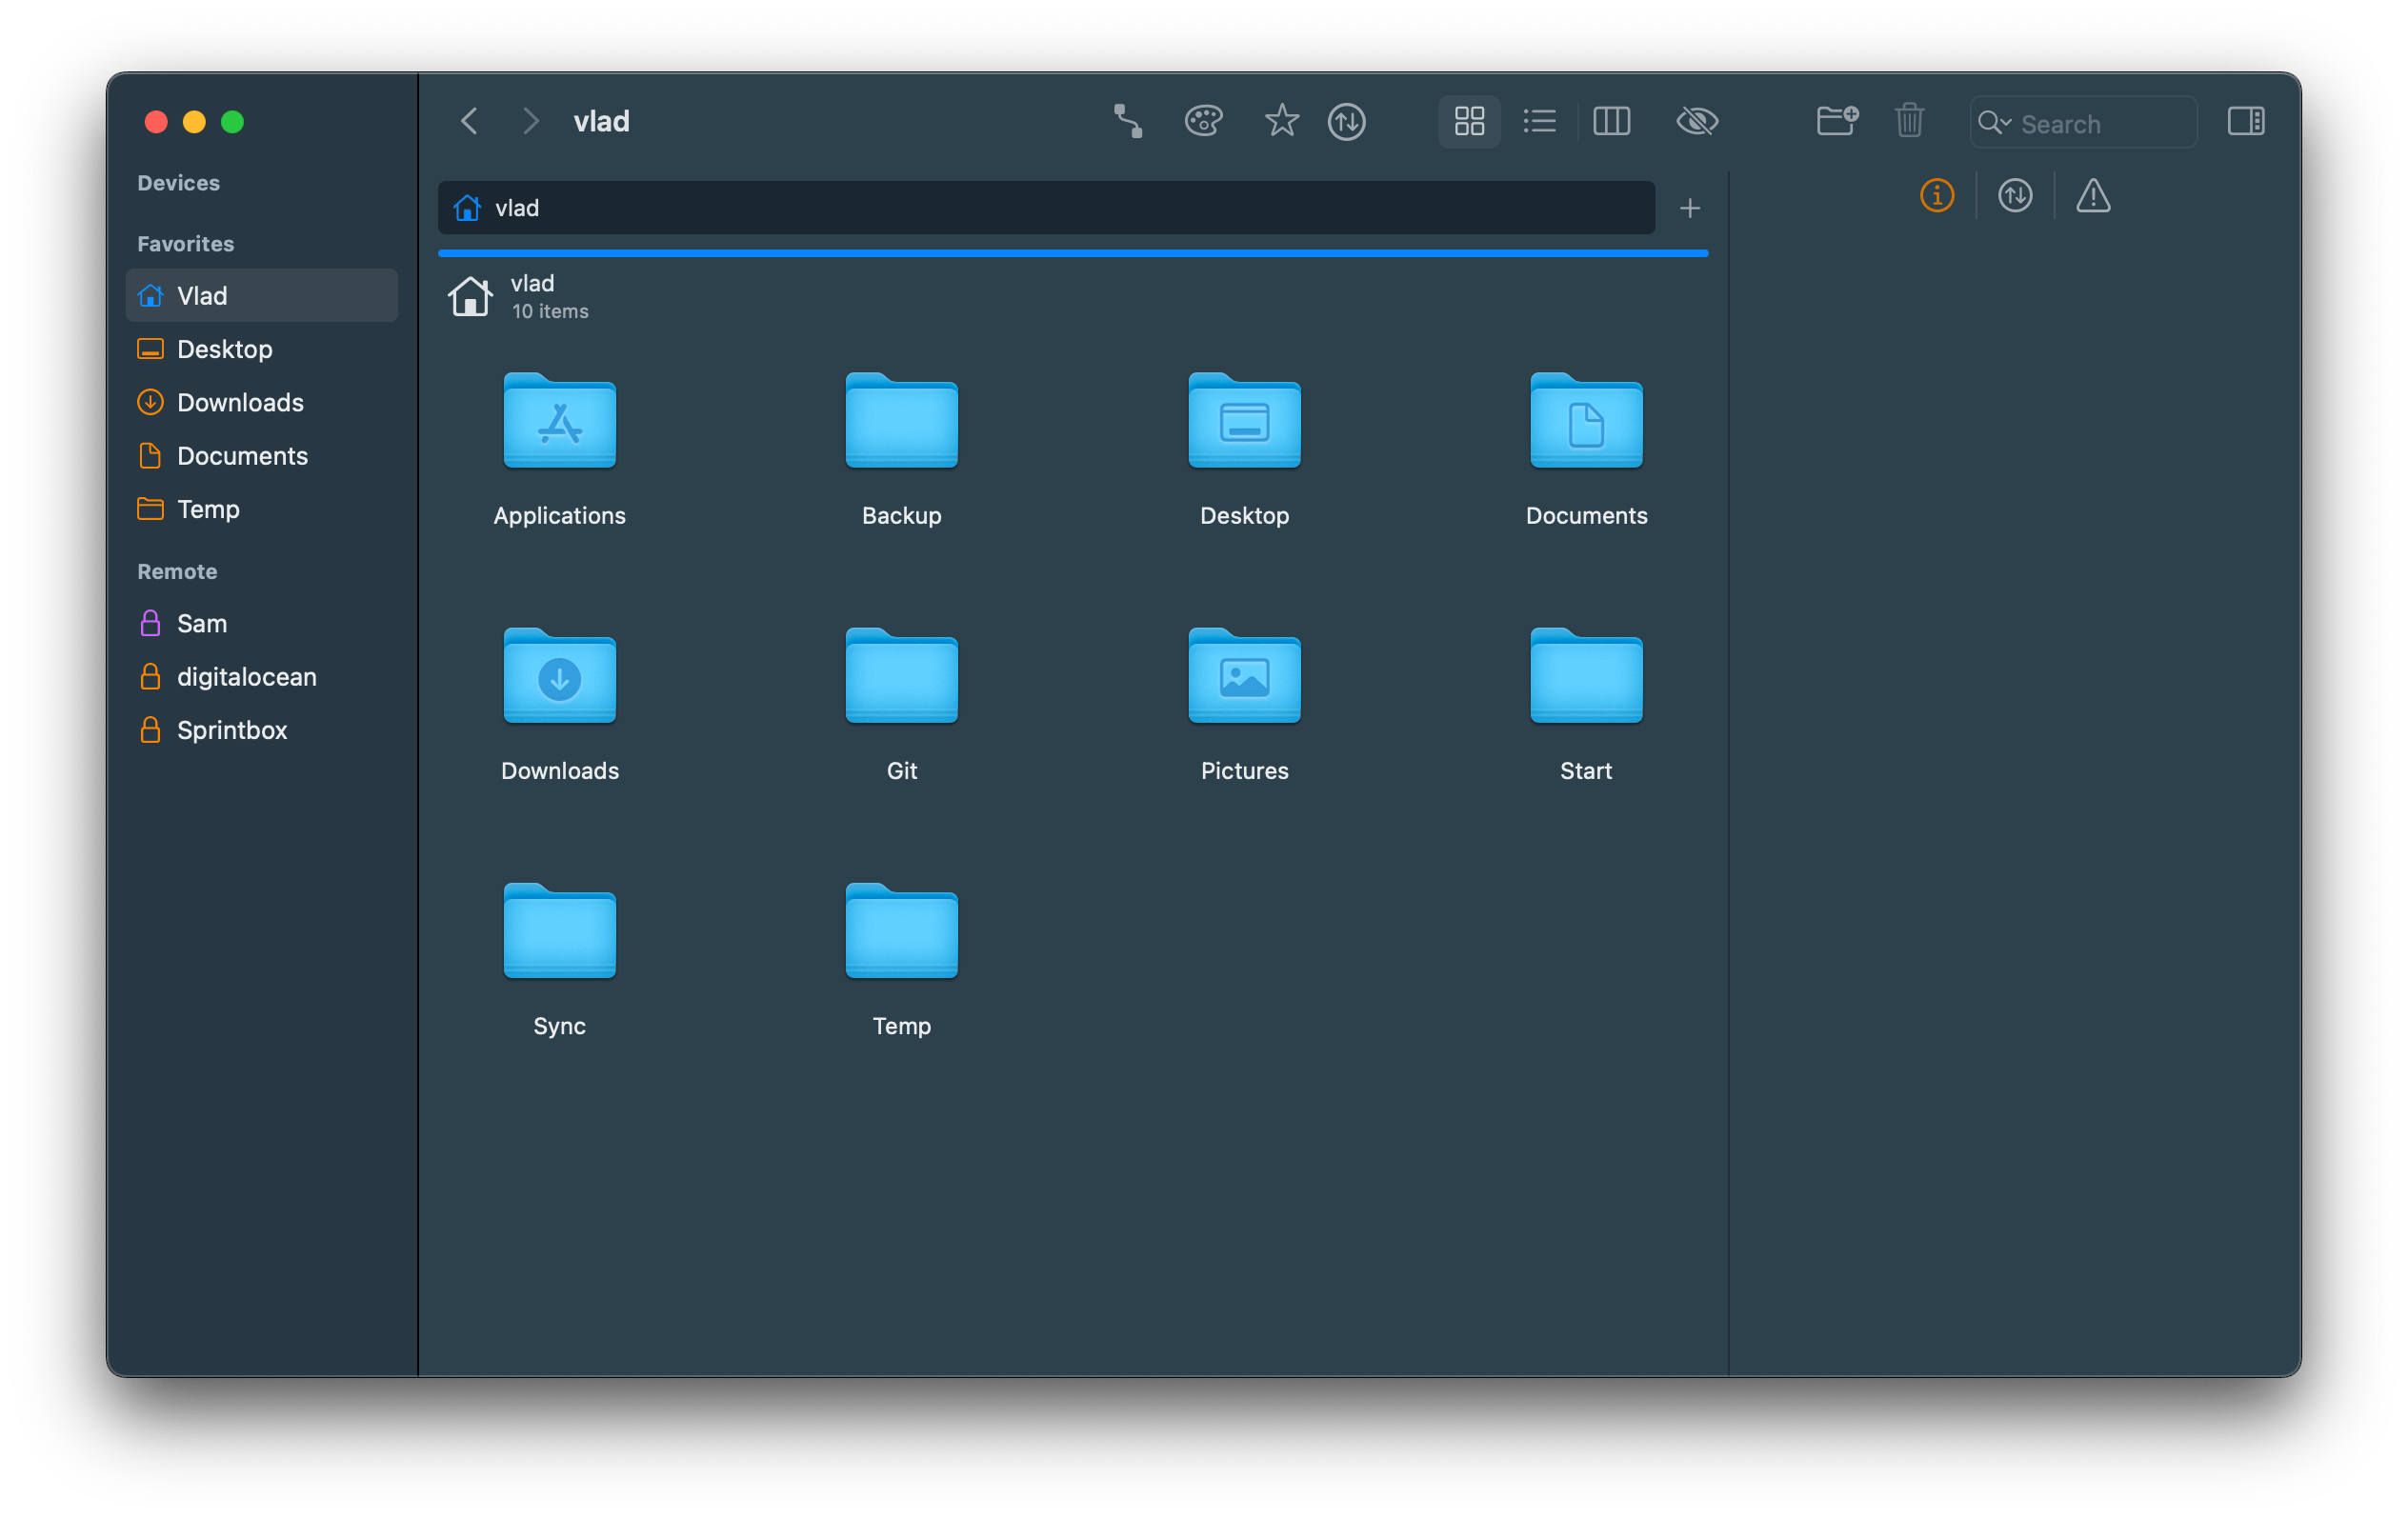The width and height of the screenshot is (2408, 1518).
Task: Add a new tab with plus
Action: click(1689, 208)
